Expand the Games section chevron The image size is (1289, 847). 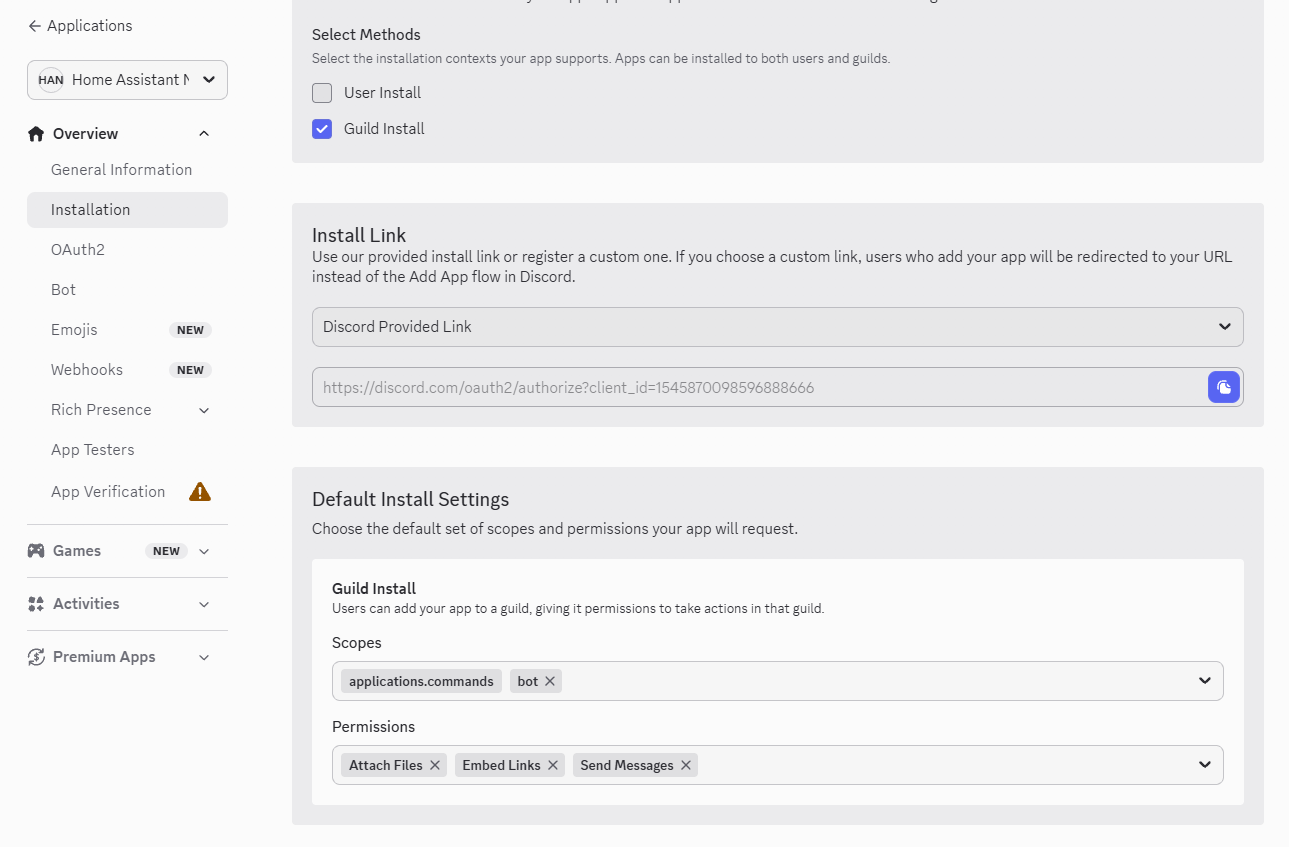tap(204, 551)
